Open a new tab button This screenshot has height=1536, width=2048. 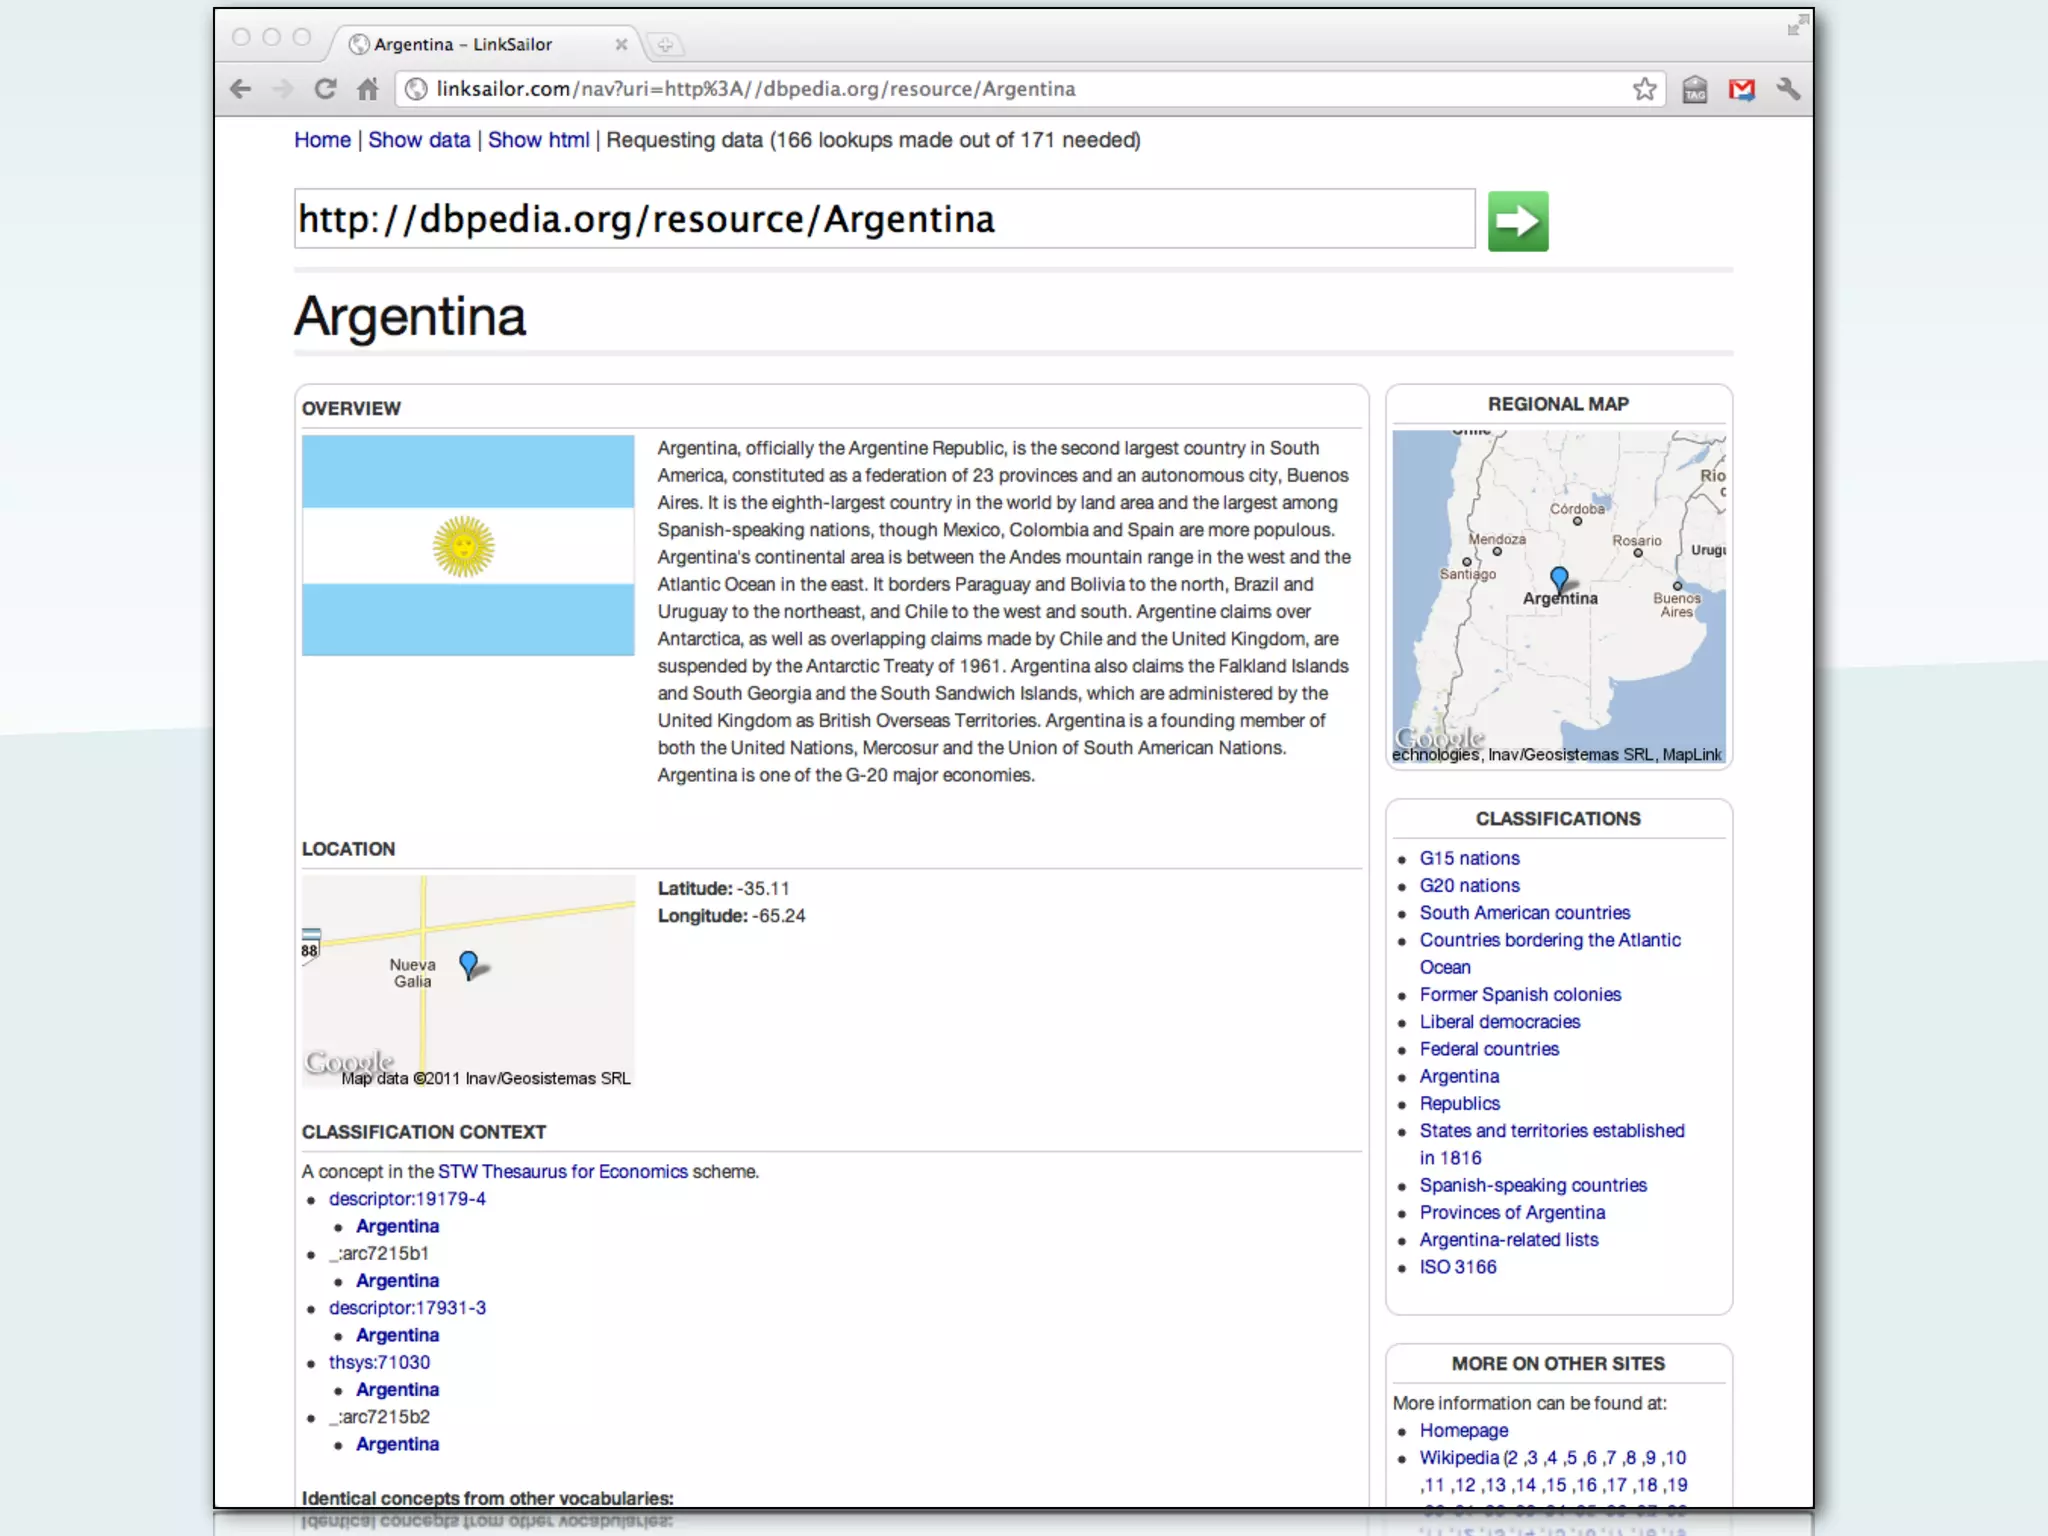pyautogui.click(x=665, y=45)
